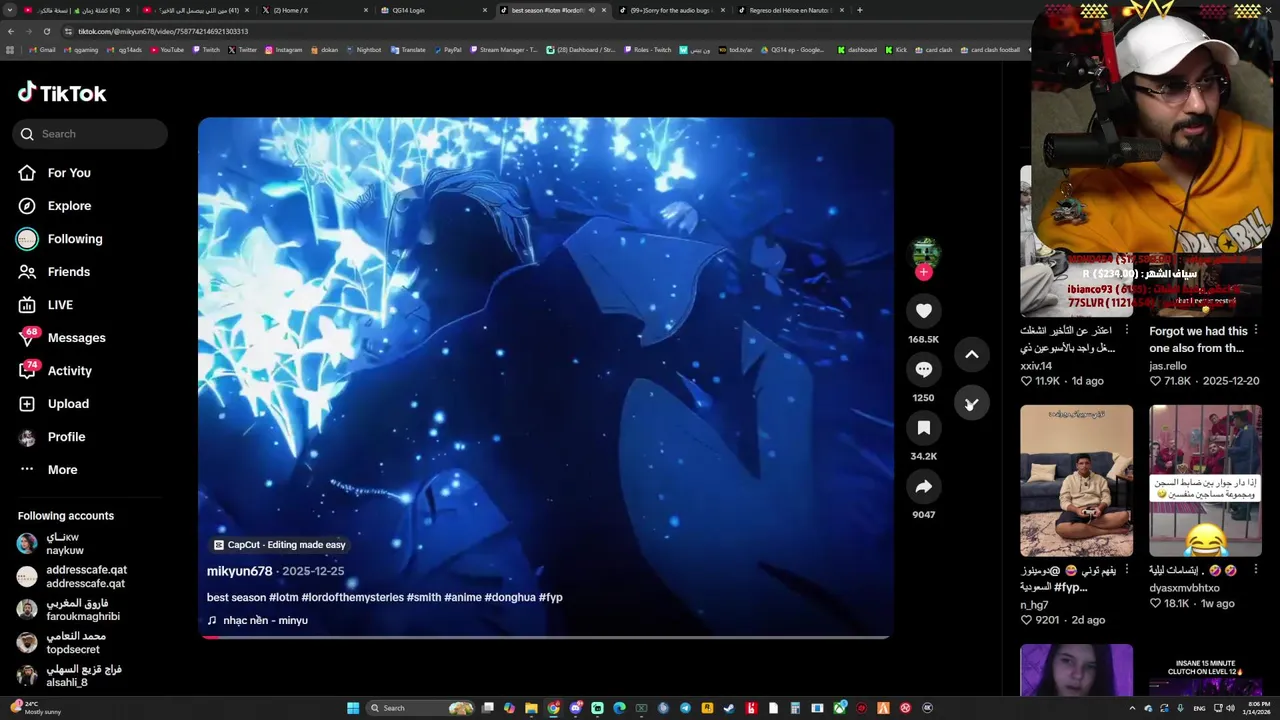Open YouTube bookmark
1280x720 pixels.
tap(167, 50)
